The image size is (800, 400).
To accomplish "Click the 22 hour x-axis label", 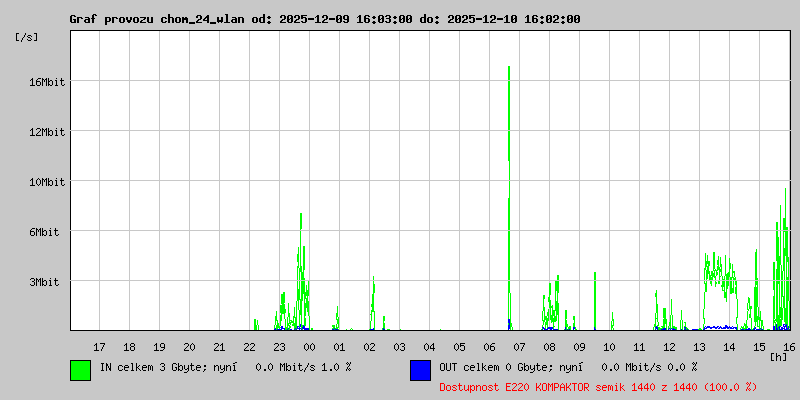I will 249,347.
